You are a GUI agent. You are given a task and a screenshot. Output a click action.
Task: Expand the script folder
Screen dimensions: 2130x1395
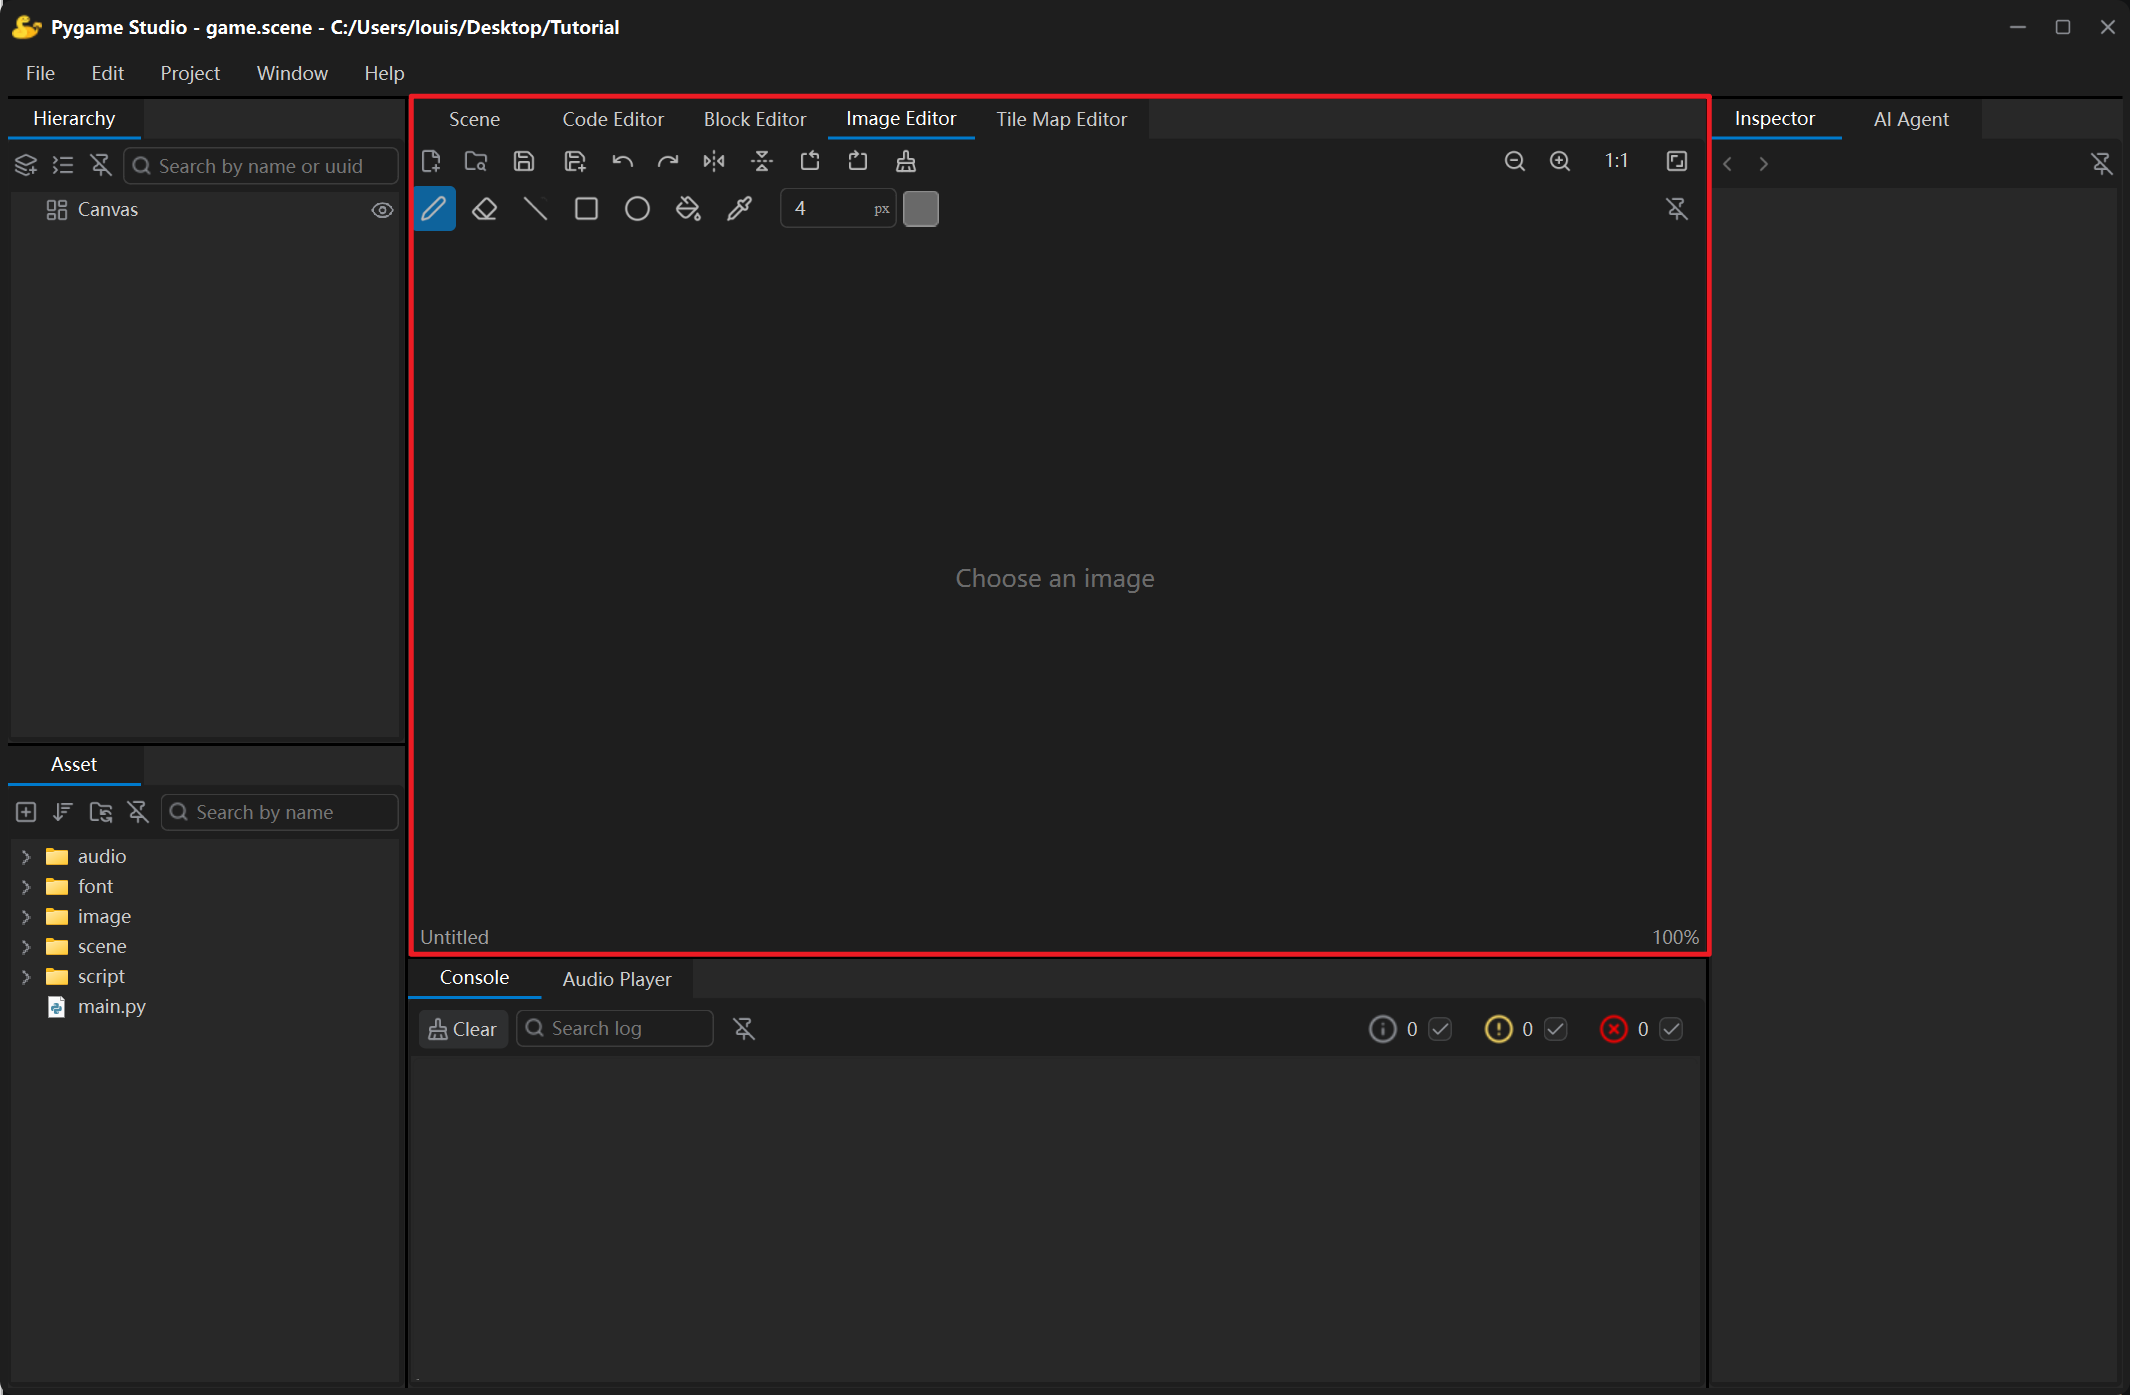click(26, 977)
